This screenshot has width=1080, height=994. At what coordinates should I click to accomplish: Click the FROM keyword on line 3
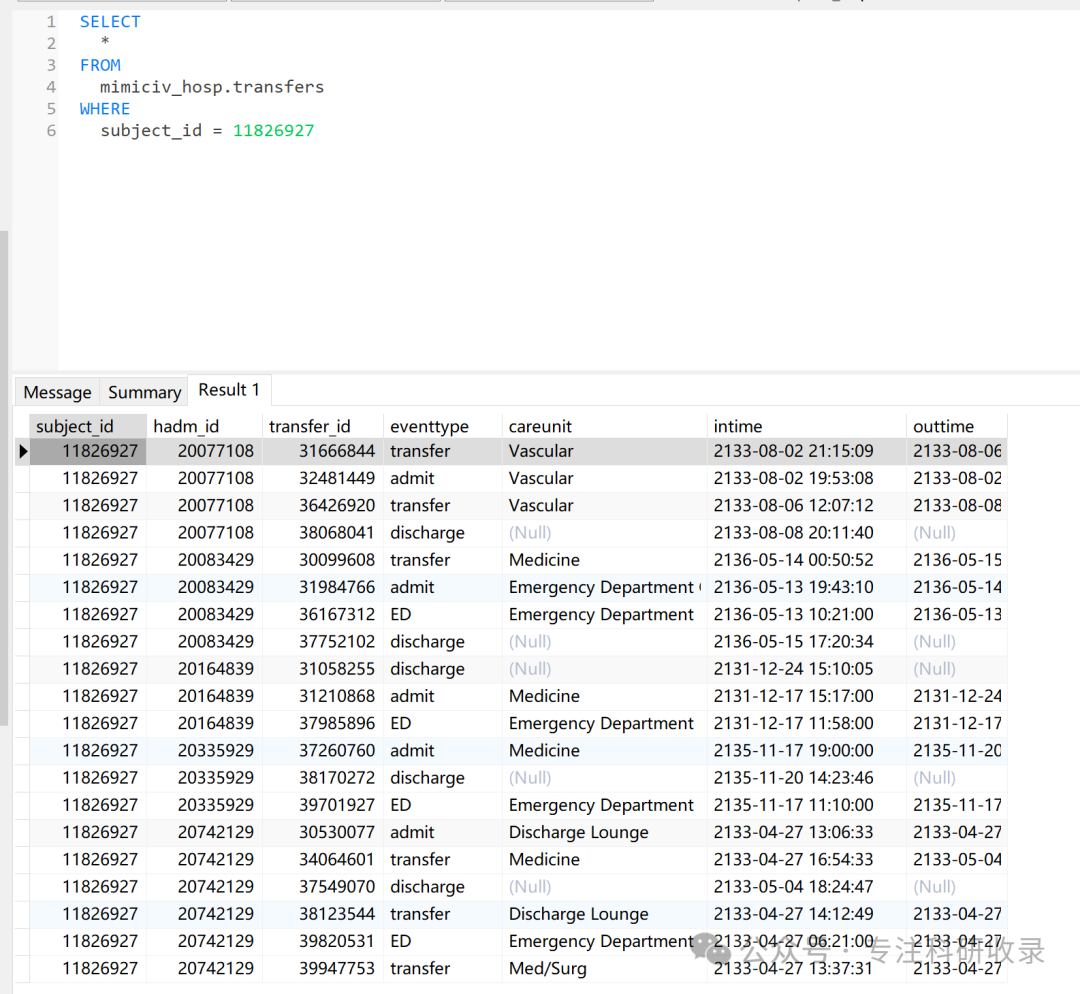[100, 65]
